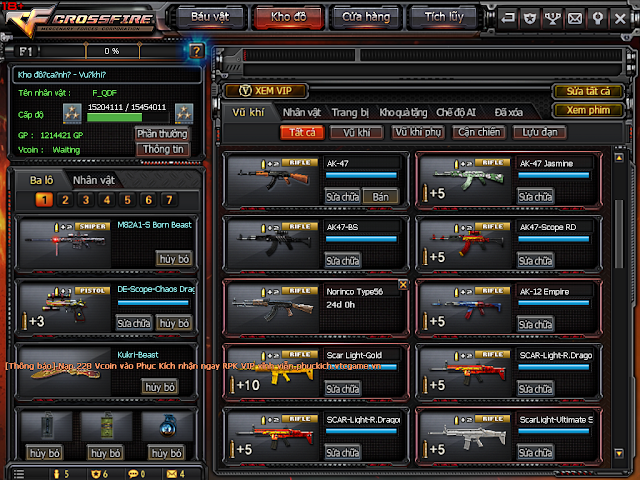Click hủy bỏ for M82A1-S Born Beast

(174, 259)
